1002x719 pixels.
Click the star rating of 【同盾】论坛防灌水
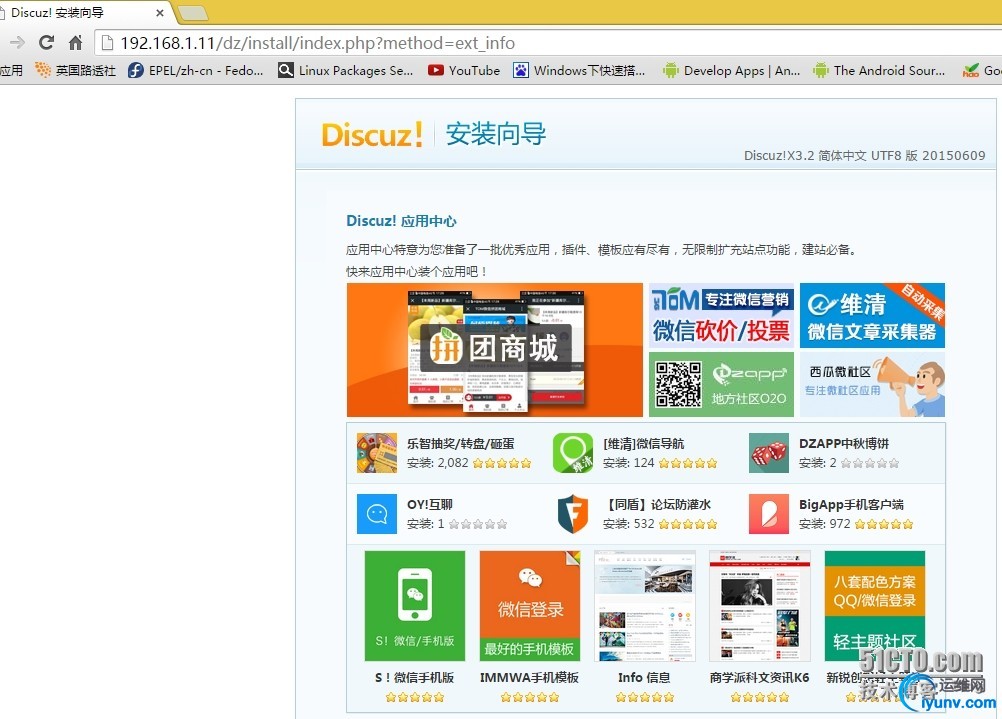688,525
